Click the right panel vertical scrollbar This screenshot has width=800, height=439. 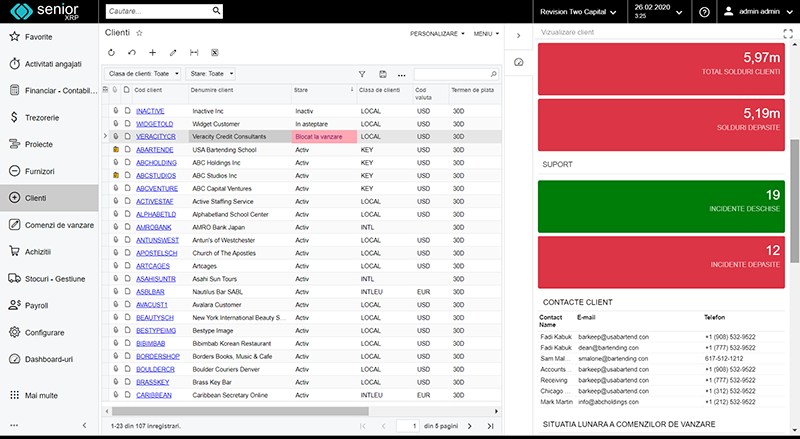[795, 201]
